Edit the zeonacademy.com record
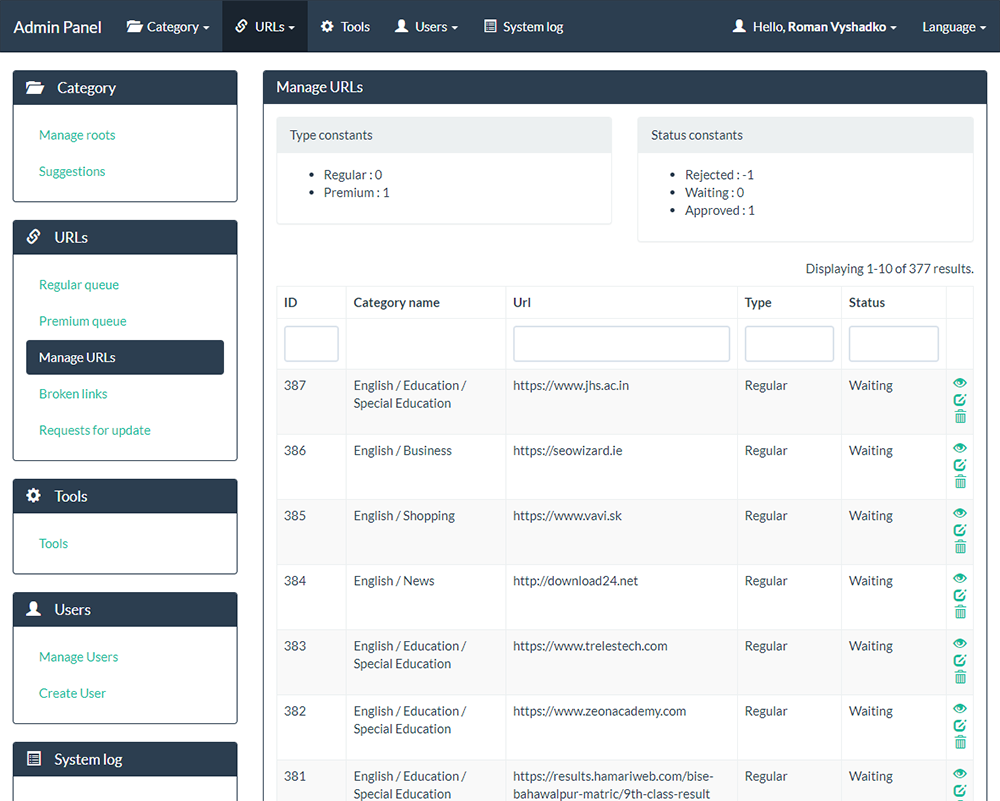The image size is (1000, 801). 960,725
